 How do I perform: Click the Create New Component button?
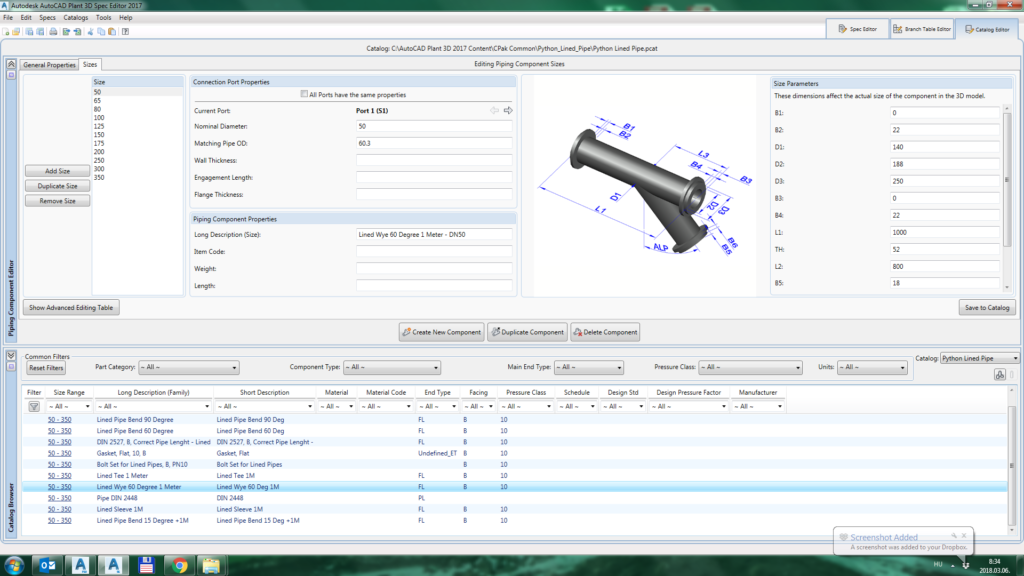coord(441,332)
